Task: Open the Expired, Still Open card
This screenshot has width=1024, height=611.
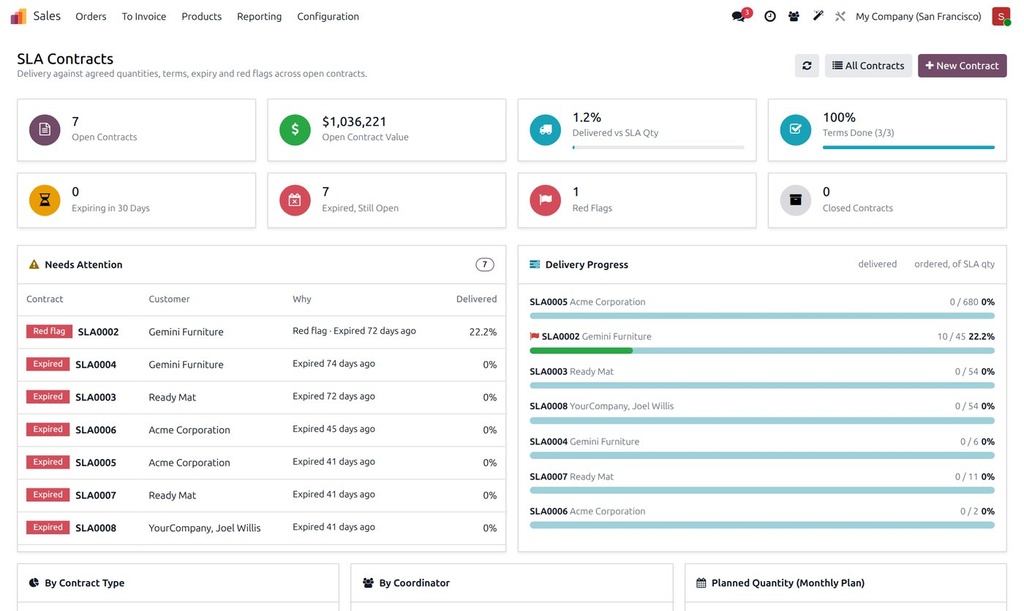Action: (x=387, y=200)
